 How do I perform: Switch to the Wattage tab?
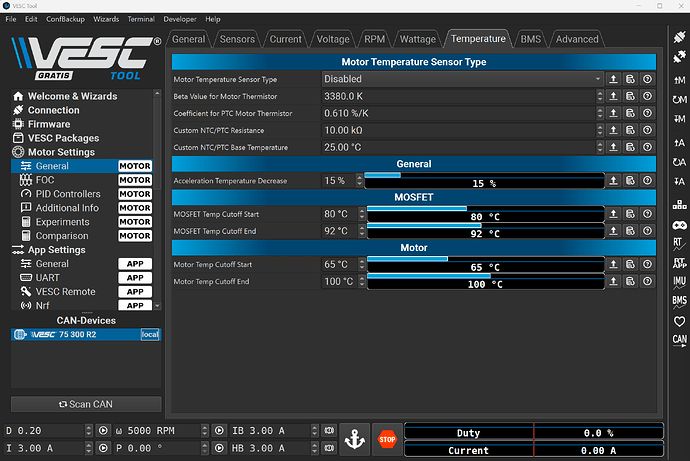pyautogui.click(x=418, y=39)
